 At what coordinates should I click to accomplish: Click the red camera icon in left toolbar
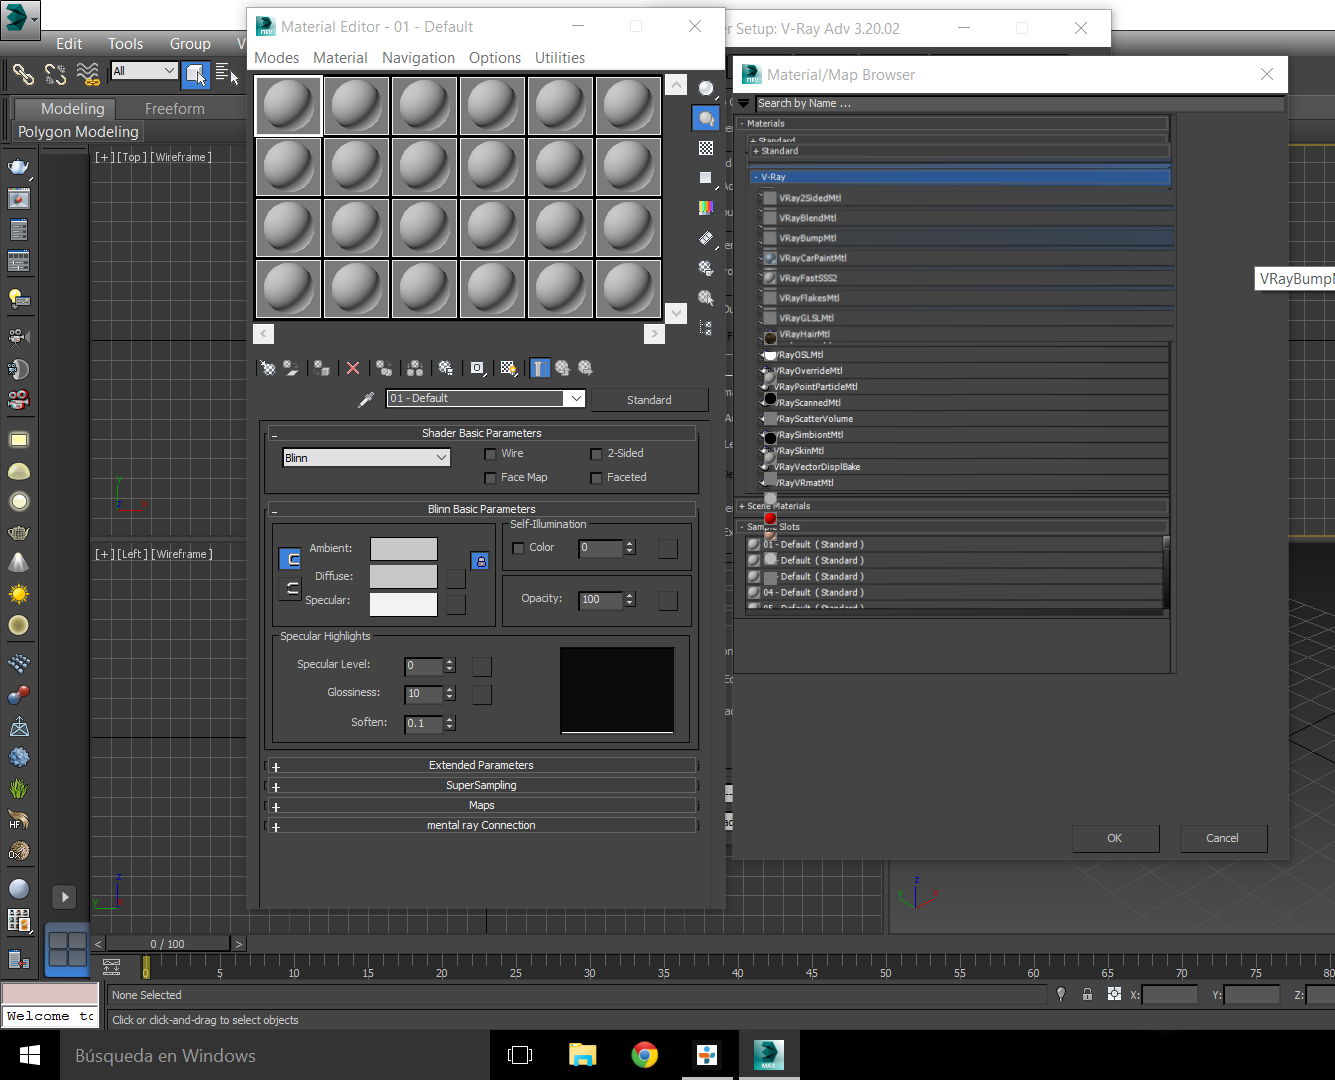click(x=19, y=401)
